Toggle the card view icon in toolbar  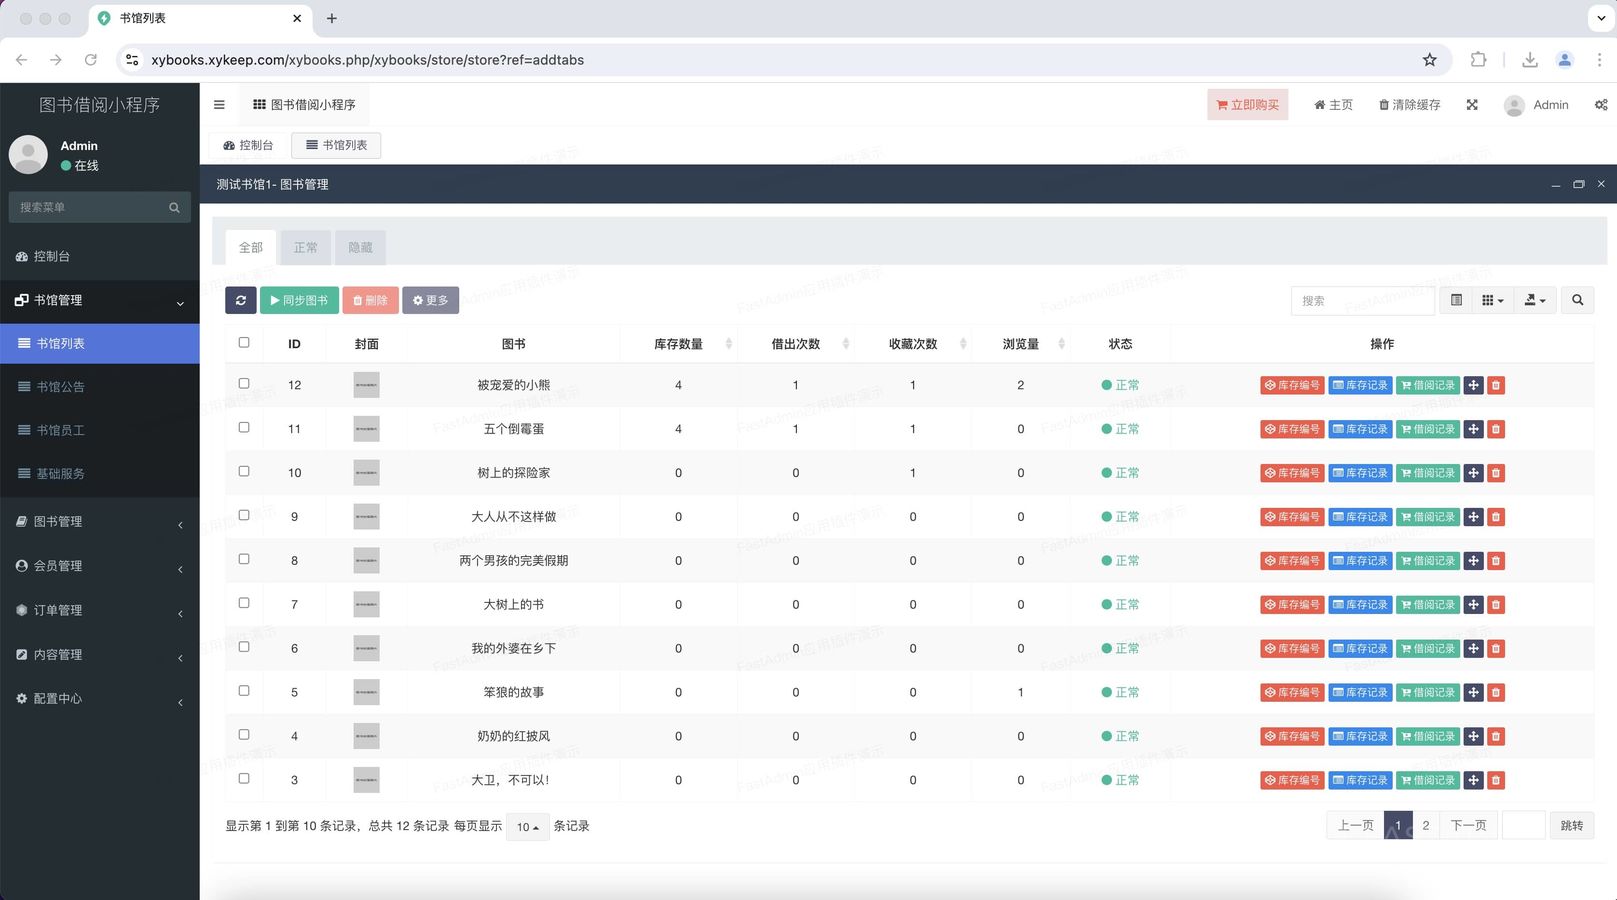1456,300
